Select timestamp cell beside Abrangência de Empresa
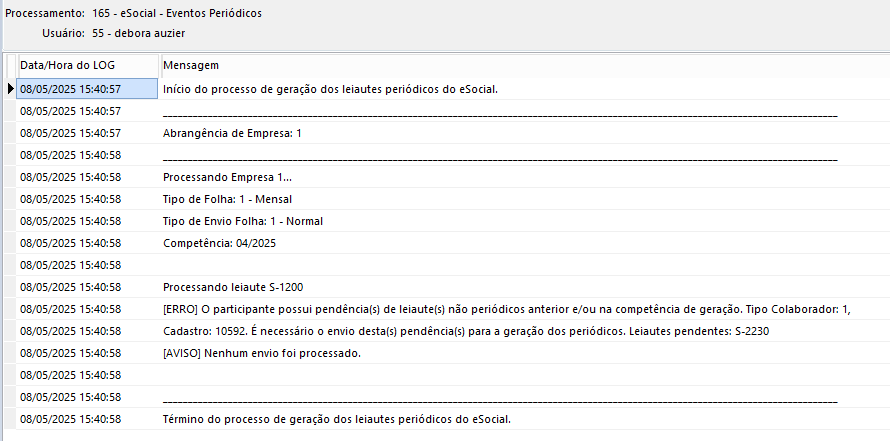This screenshot has width=890, height=441. 87,133
